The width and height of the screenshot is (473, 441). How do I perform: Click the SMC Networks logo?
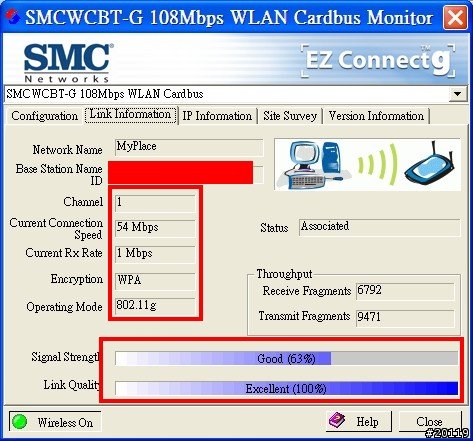(68, 63)
